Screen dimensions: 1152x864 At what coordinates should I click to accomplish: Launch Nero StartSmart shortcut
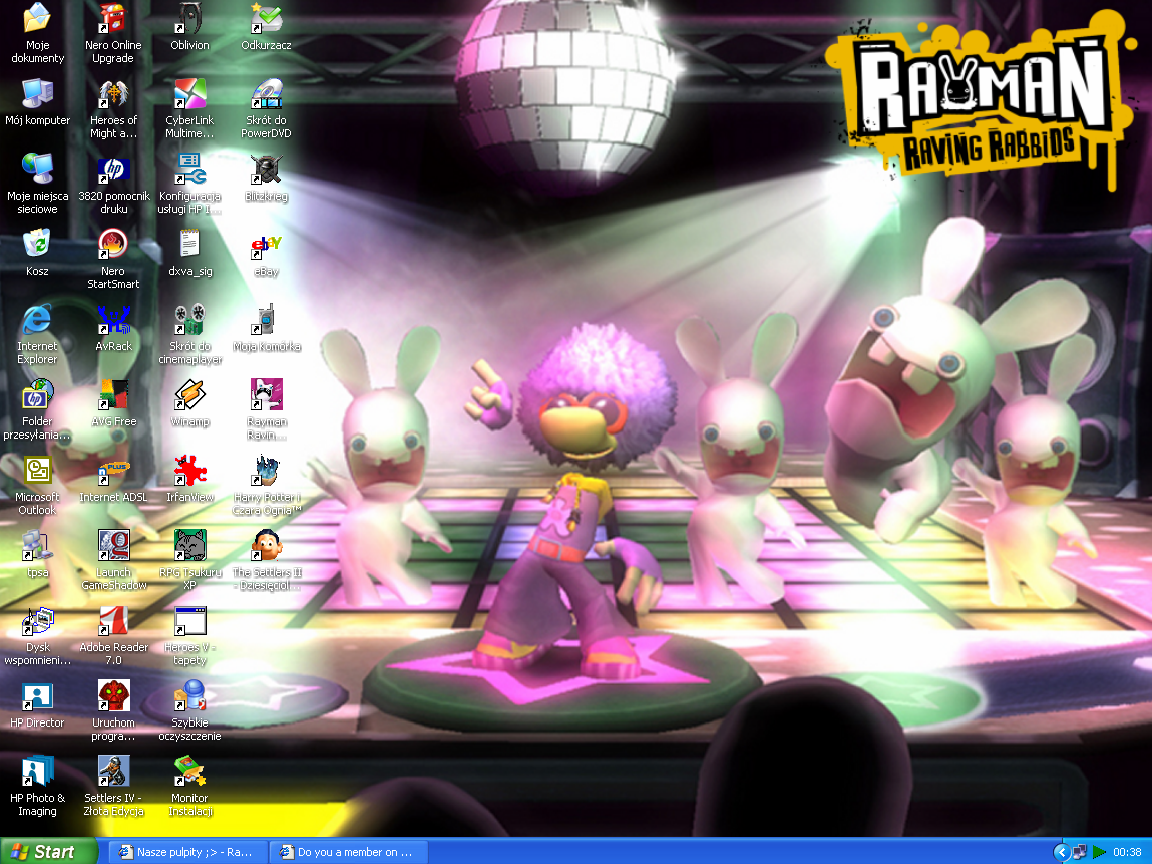coord(113,244)
